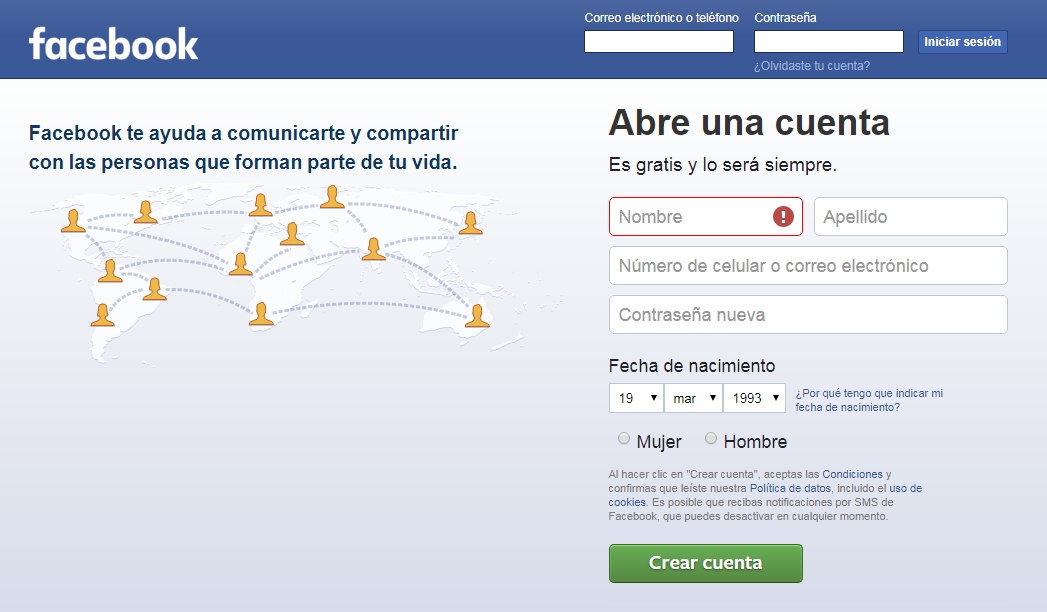Open the Política de datos link

pyautogui.click(x=790, y=488)
